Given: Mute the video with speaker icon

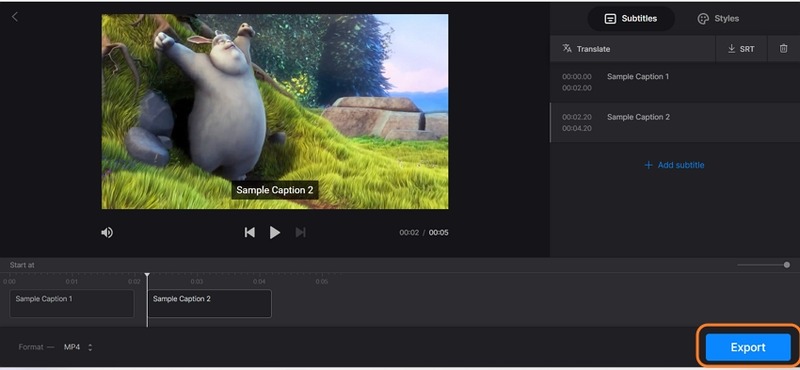Looking at the screenshot, I should coord(107,233).
